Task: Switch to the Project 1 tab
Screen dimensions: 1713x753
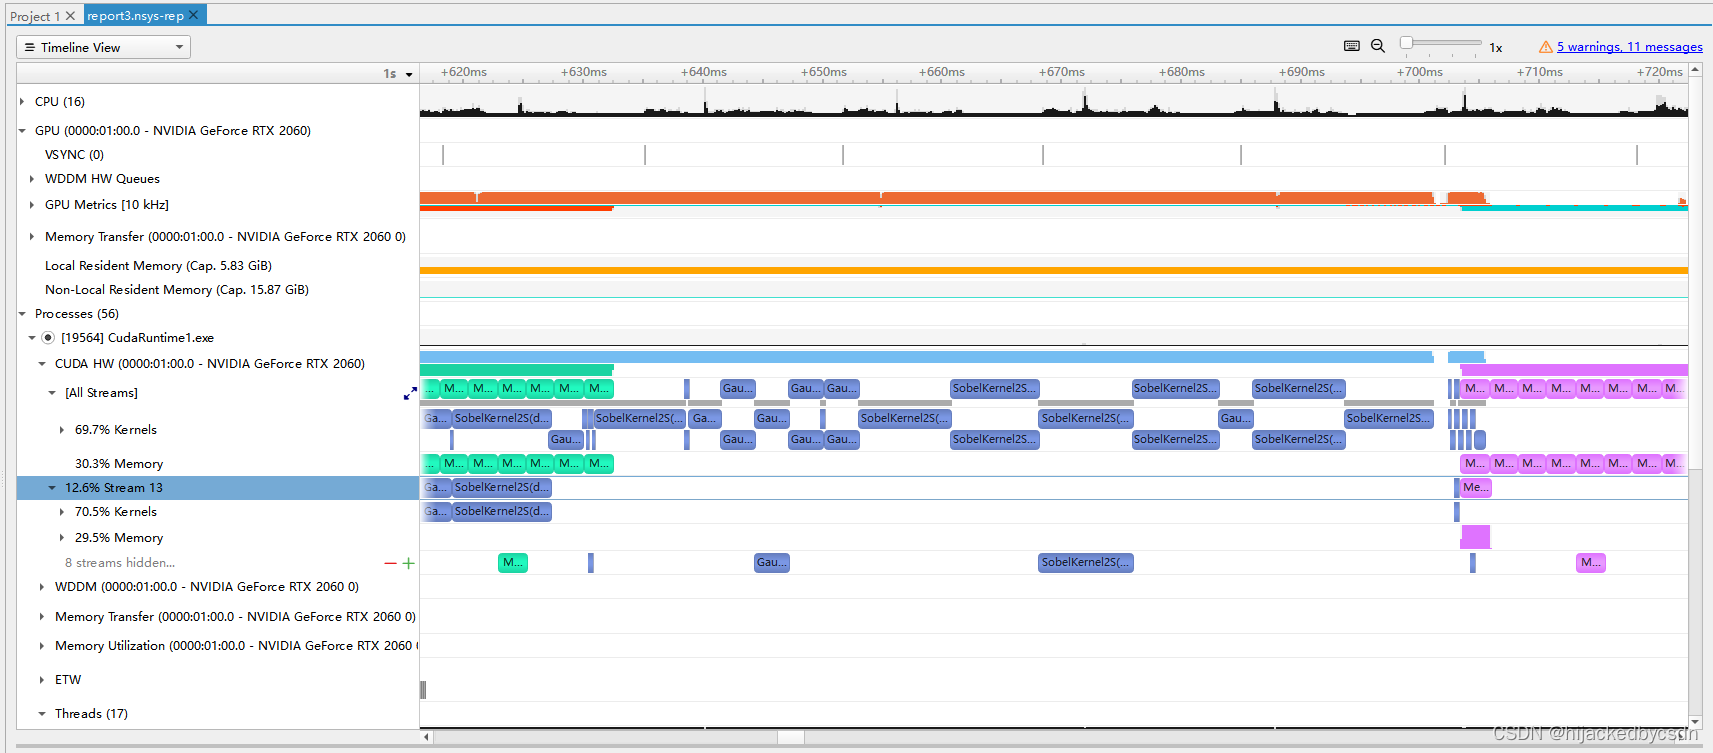Action: pyautogui.click(x=35, y=16)
